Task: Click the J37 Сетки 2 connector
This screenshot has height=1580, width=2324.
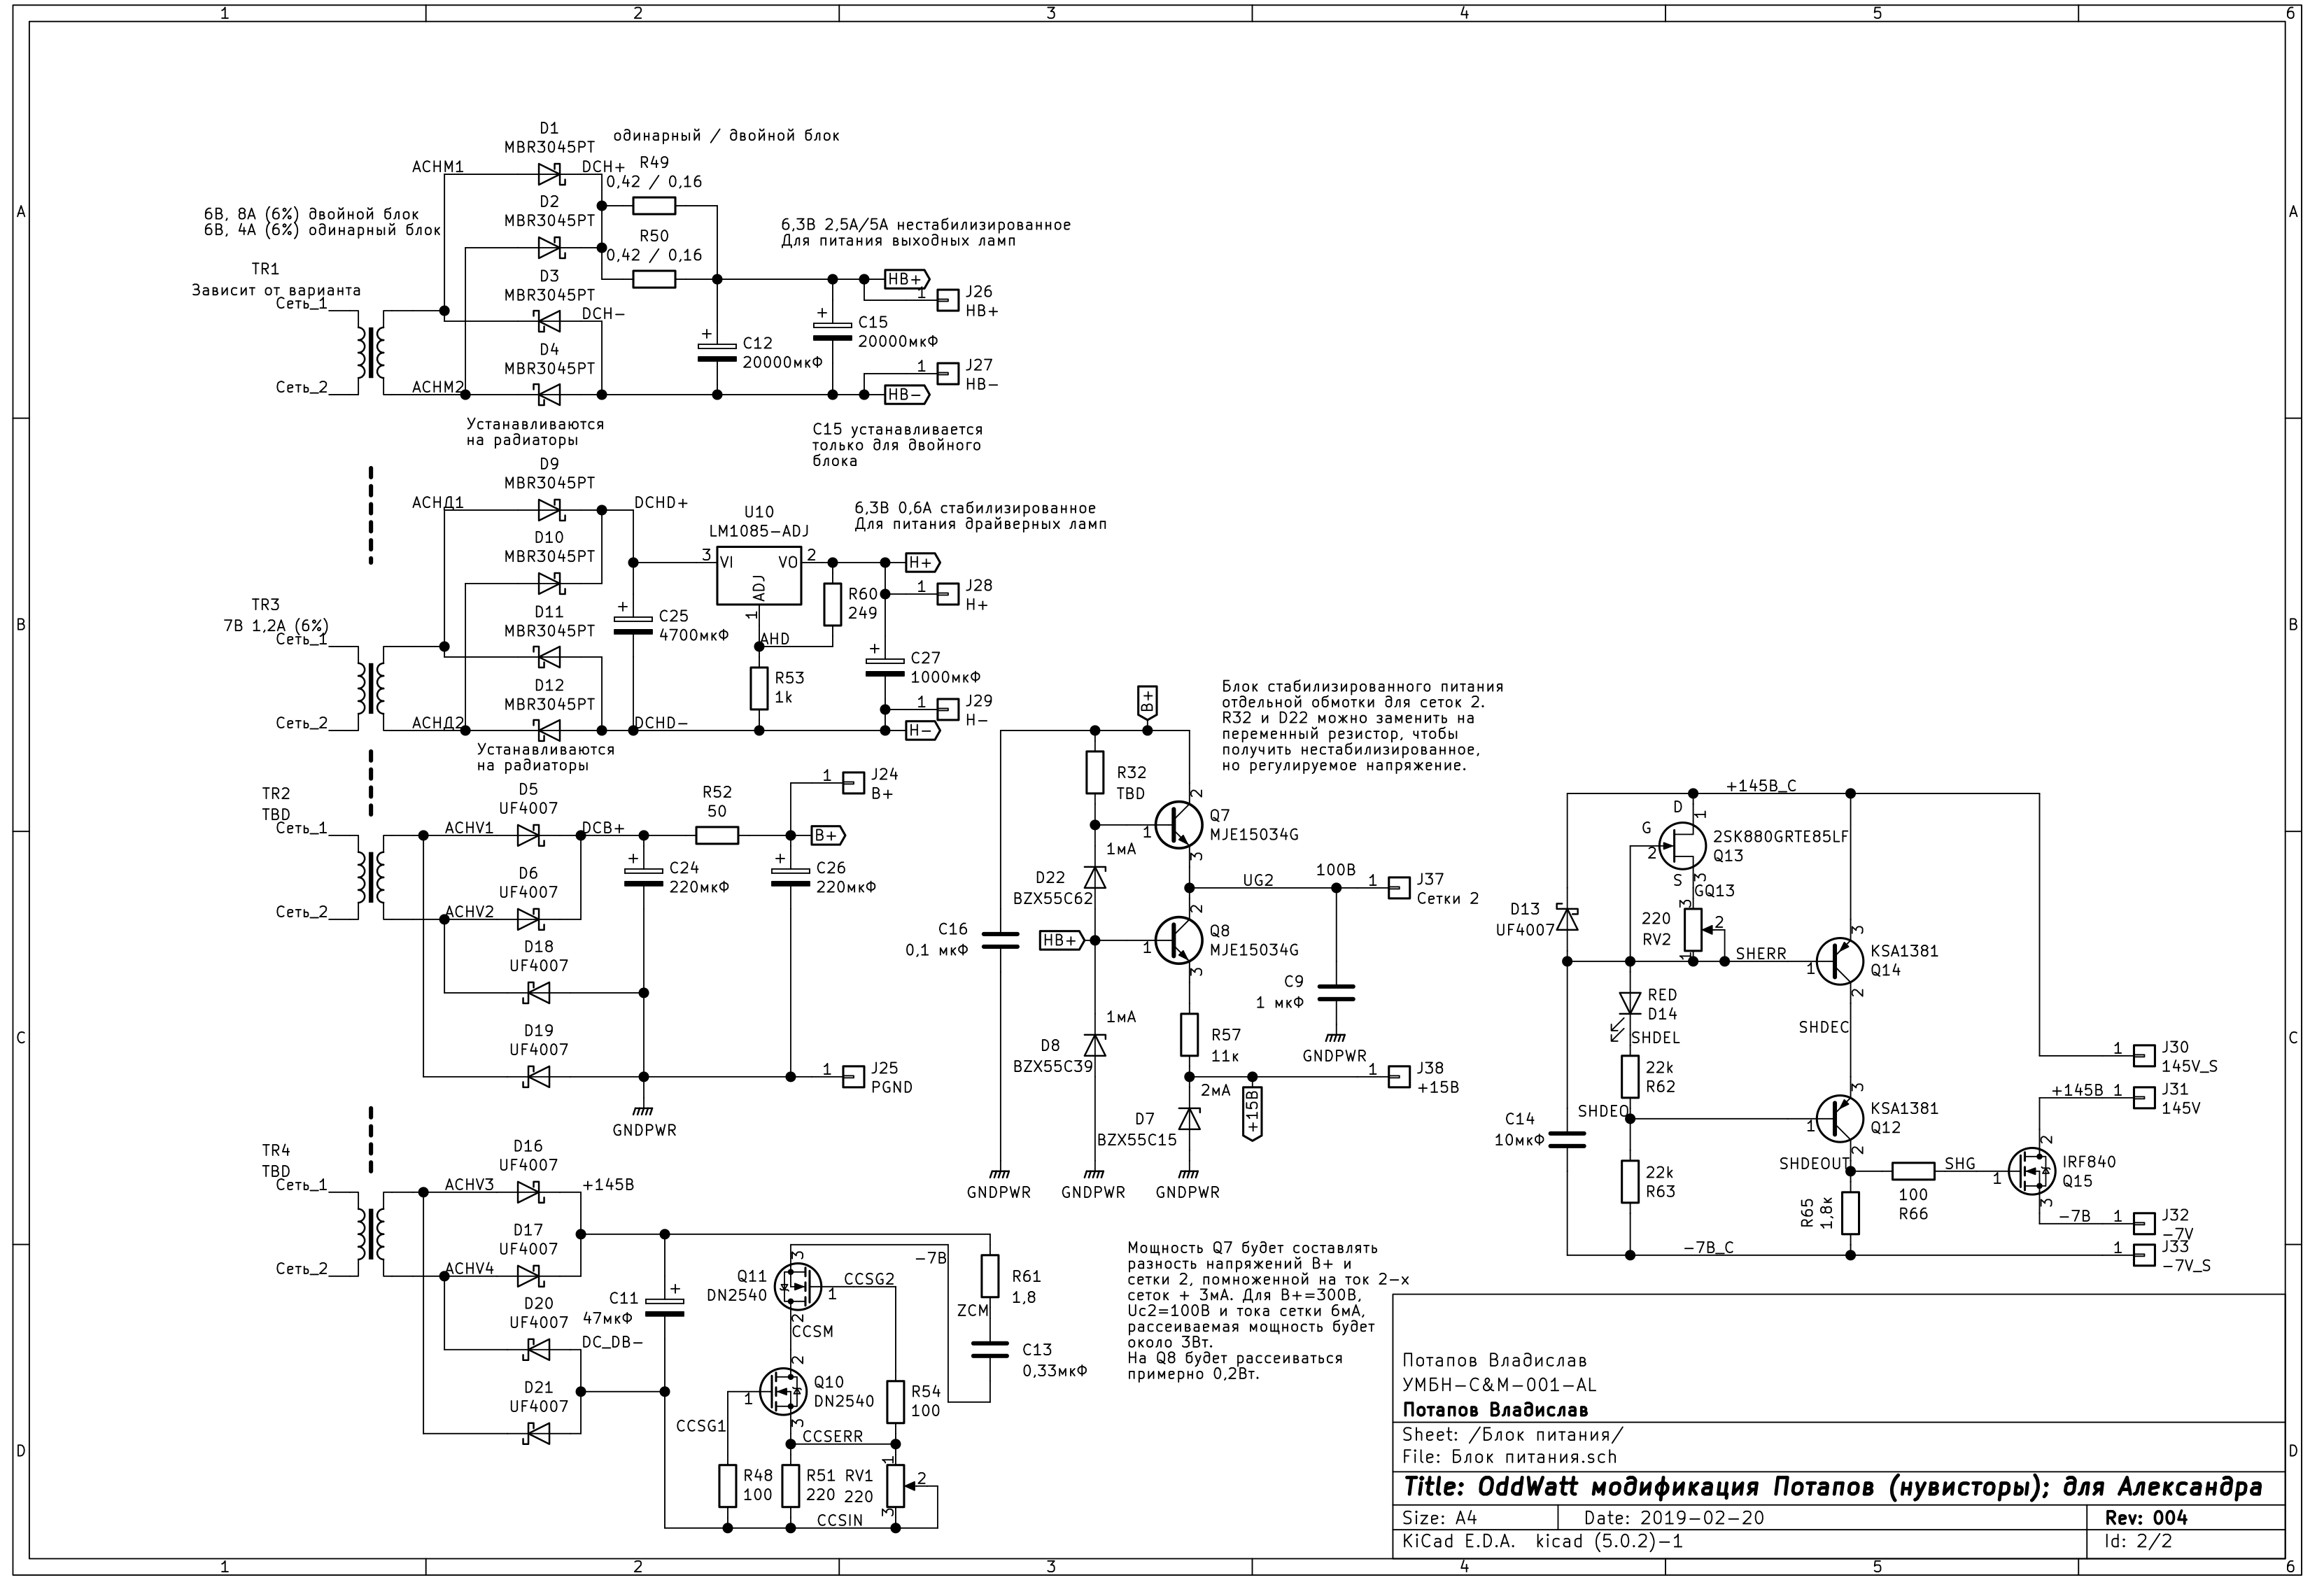Action: (x=1399, y=887)
